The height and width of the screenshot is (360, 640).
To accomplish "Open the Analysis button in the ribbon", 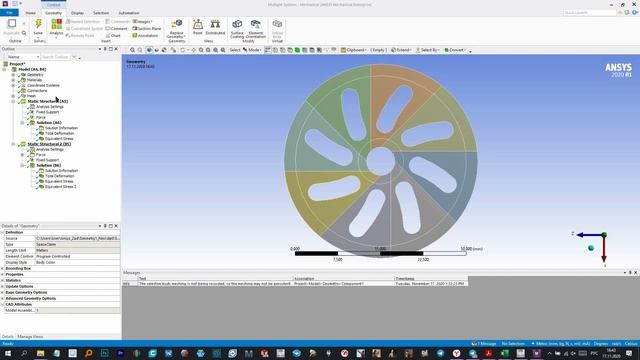I will 56,27.
